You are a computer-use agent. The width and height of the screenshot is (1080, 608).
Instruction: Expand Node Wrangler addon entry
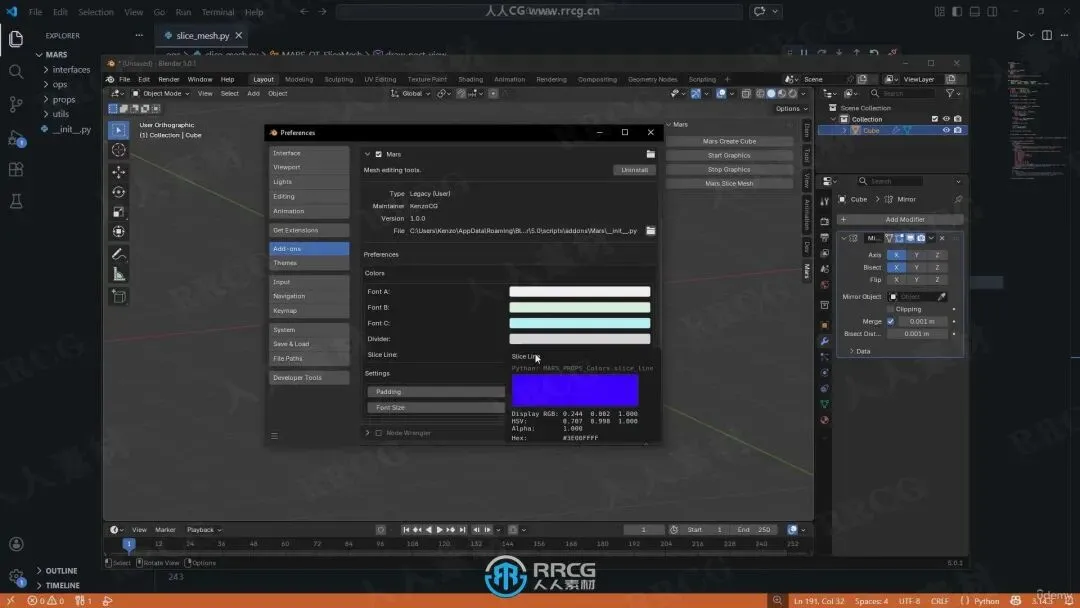point(367,433)
